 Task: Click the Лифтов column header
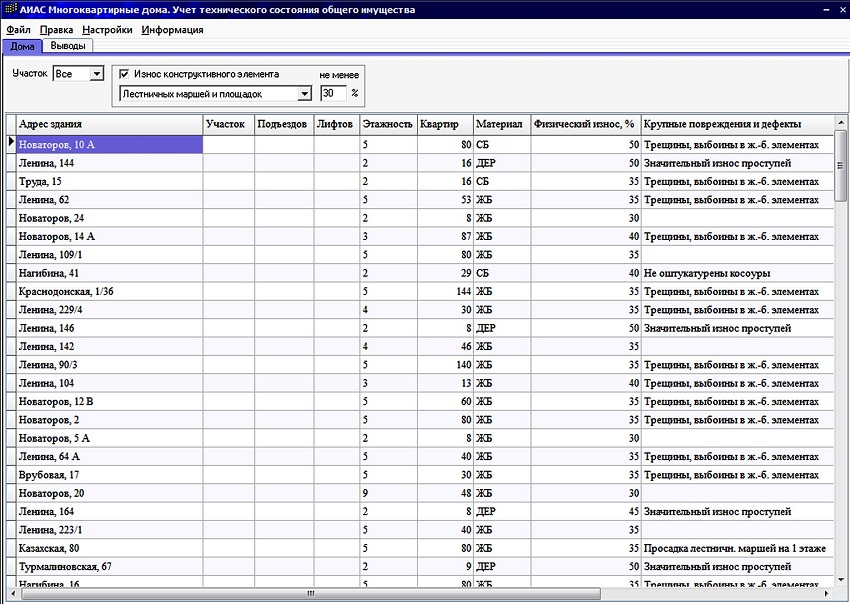tap(337, 124)
